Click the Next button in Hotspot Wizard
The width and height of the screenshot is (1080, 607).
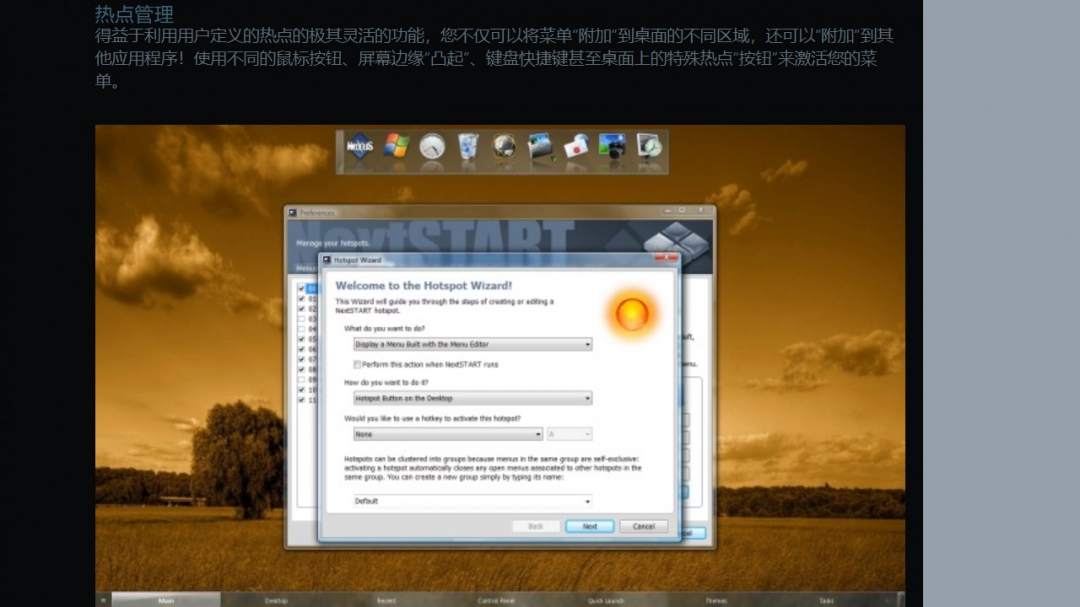coord(589,526)
